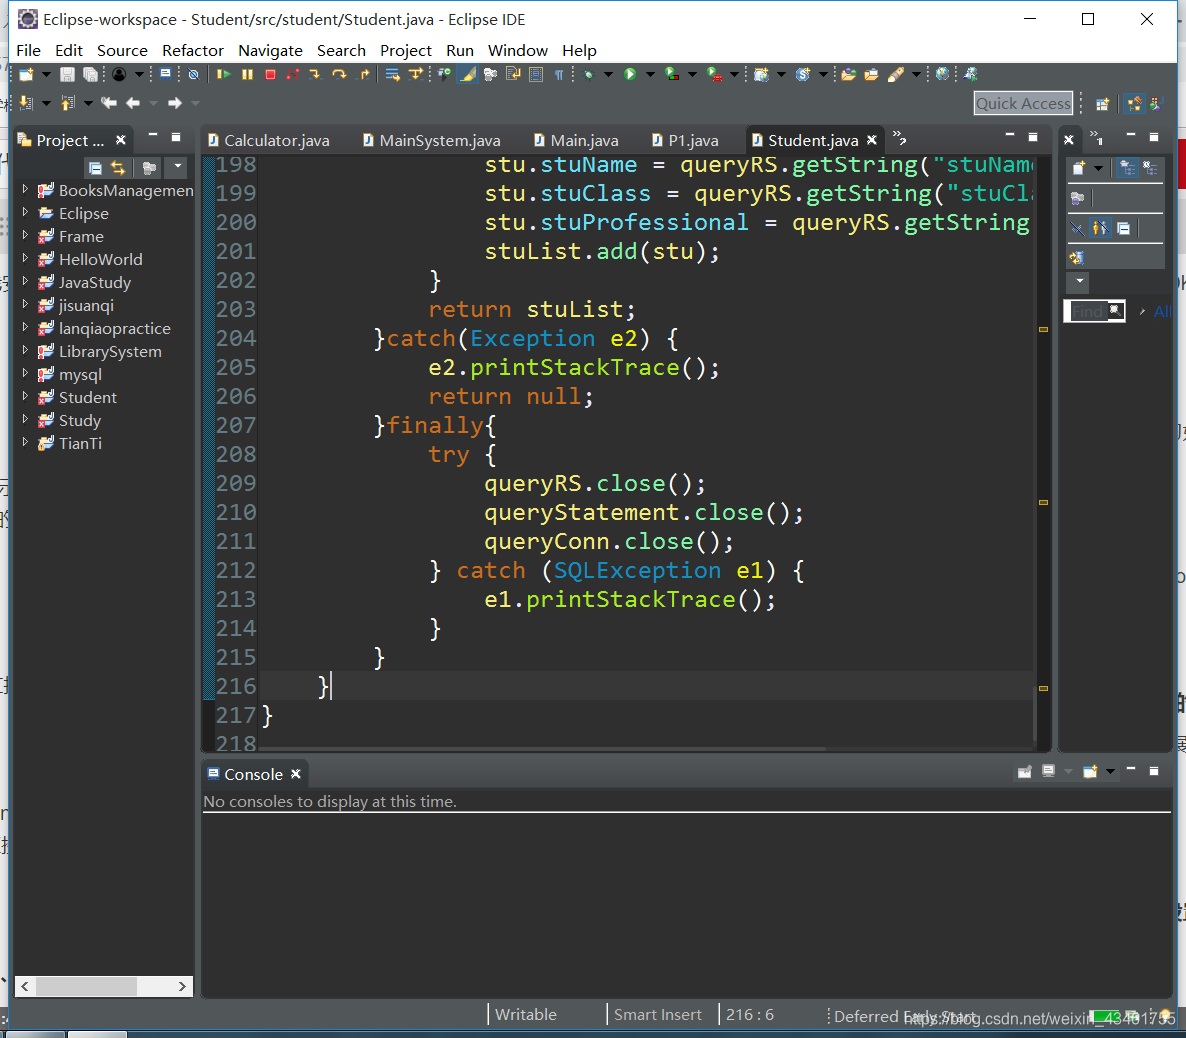This screenshot has width=1186, height=1038.
Task: Click the Run with Coverage icon
Action: 672,74
